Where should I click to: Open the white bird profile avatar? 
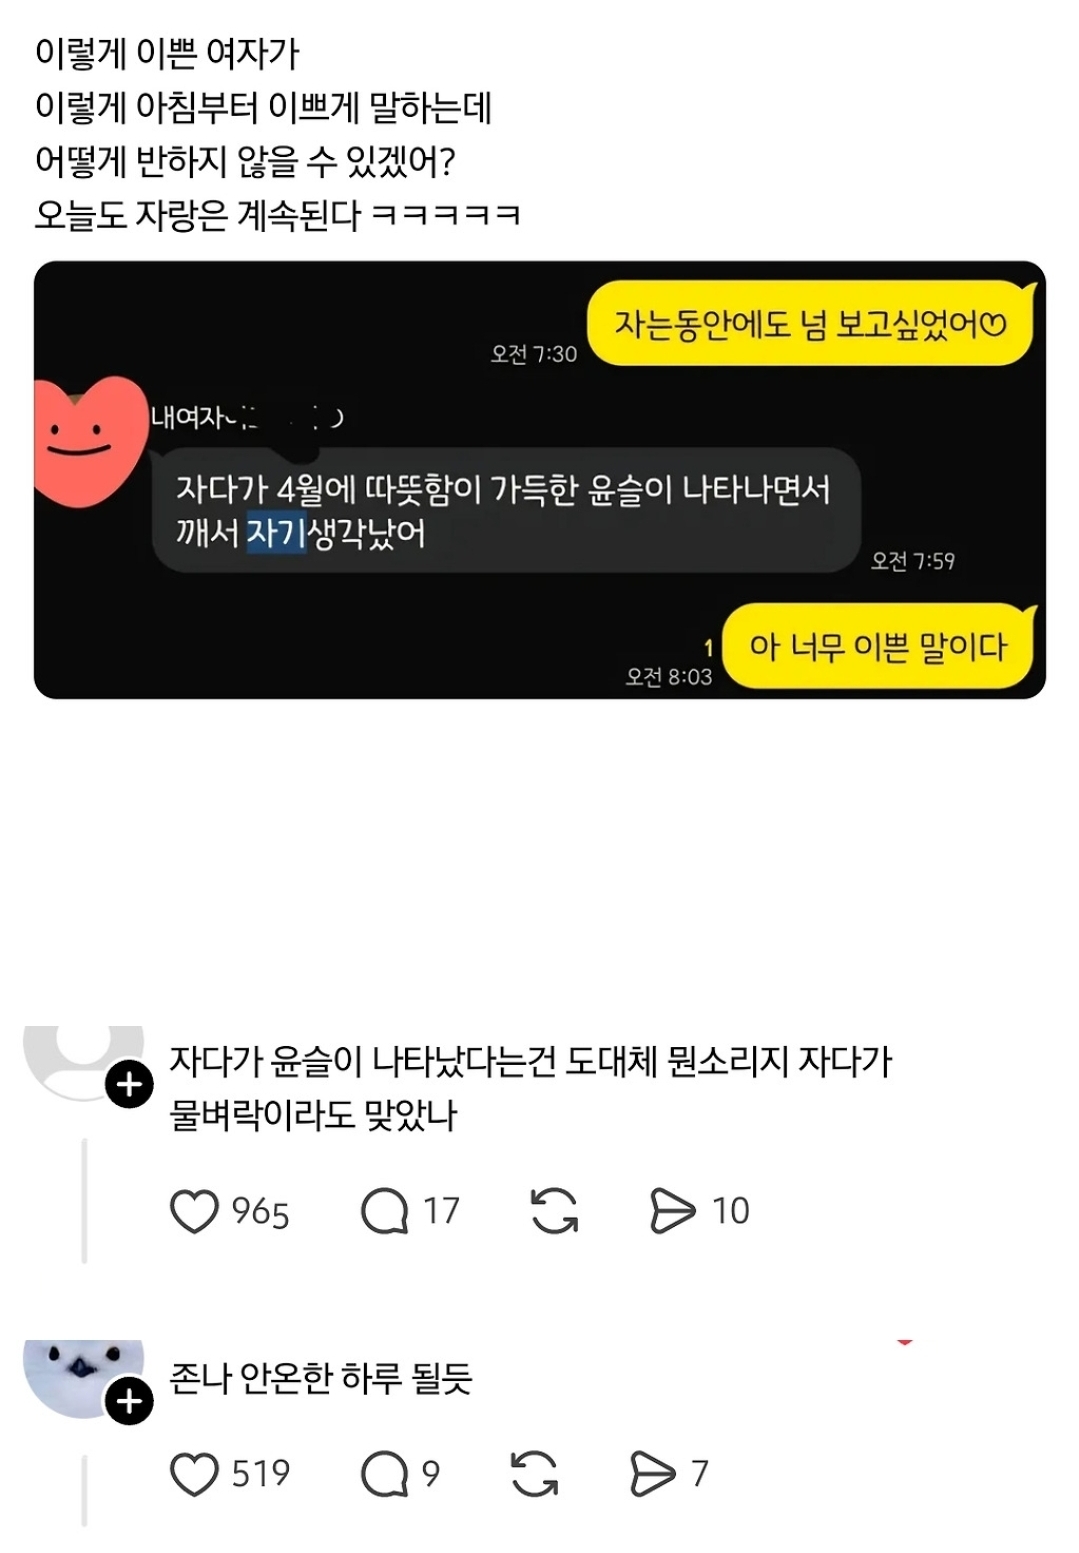(82, 1377)
